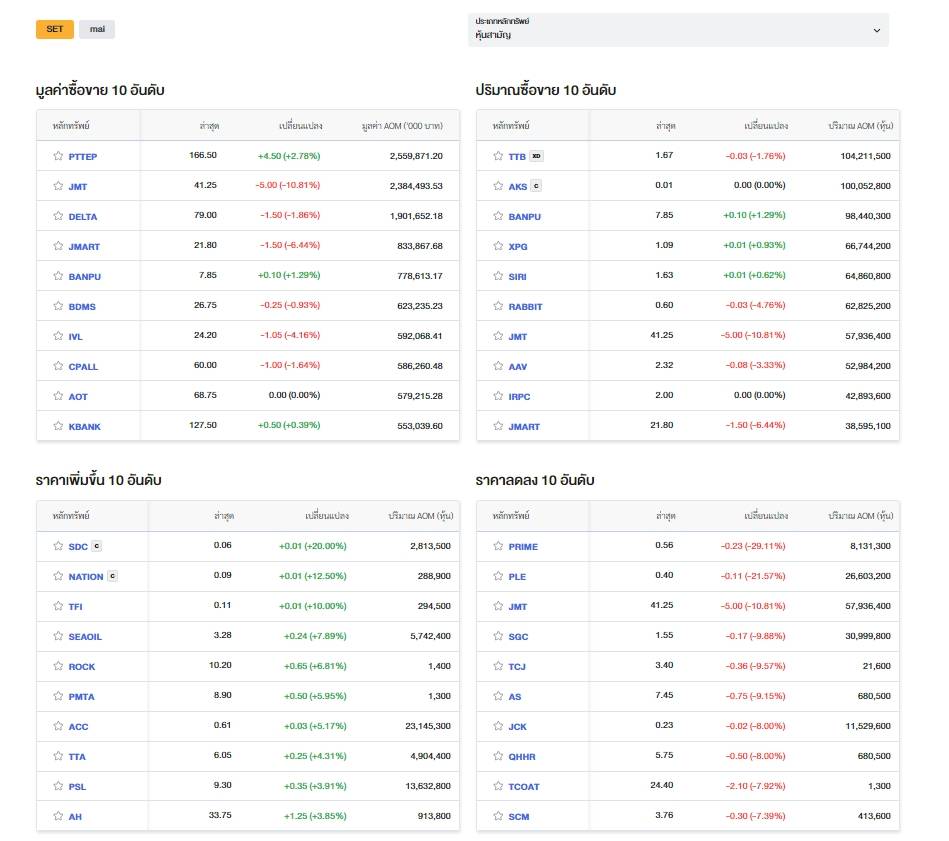The image size is (949, 841).
Task: Click the ปริมาณซื้อขาย 10 อันดับ heading
Action: 546,90
